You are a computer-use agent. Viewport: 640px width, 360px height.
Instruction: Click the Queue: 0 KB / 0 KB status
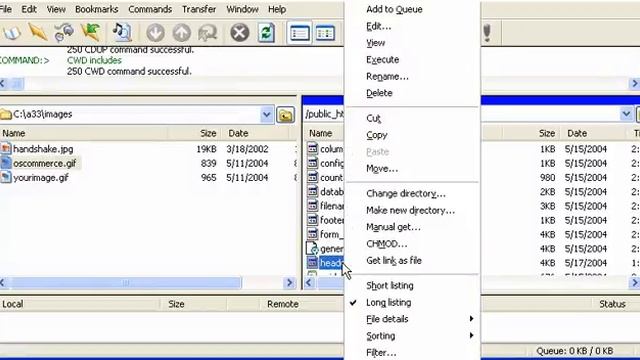574,351
